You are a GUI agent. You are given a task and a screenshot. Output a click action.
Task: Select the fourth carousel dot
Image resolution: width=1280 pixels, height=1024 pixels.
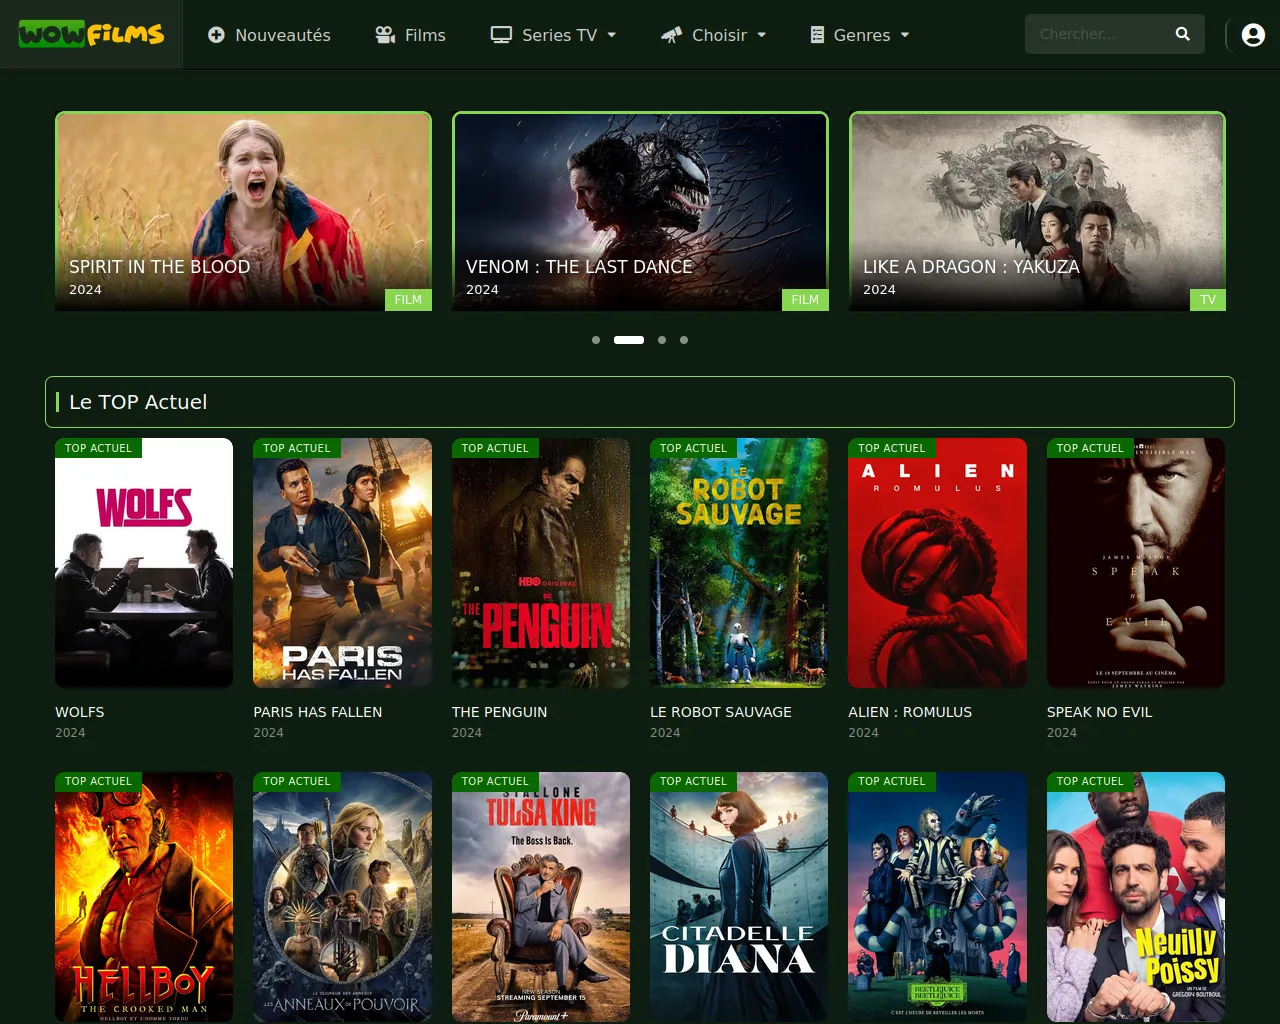[x=684, y=340]
